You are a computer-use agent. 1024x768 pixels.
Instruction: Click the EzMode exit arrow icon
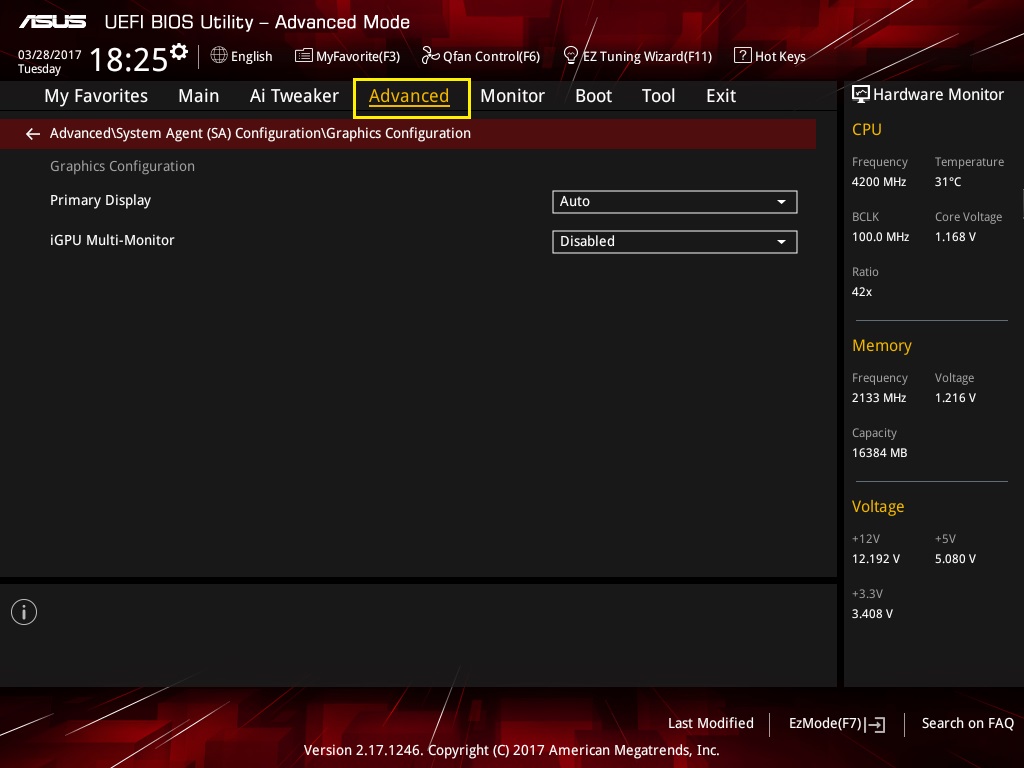tap(875, 724)
